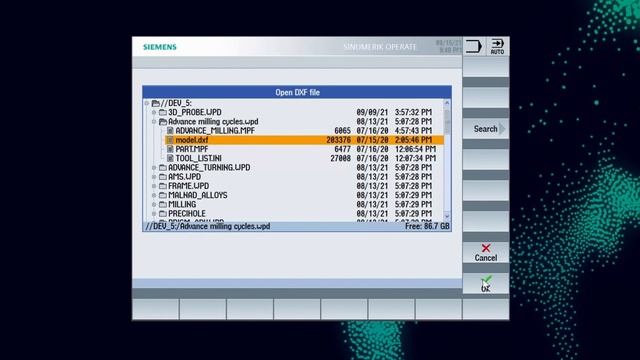Viewport: 640px width, 360px height.
Task: Collapse the //DEV_5: root node
Action: 147,103
